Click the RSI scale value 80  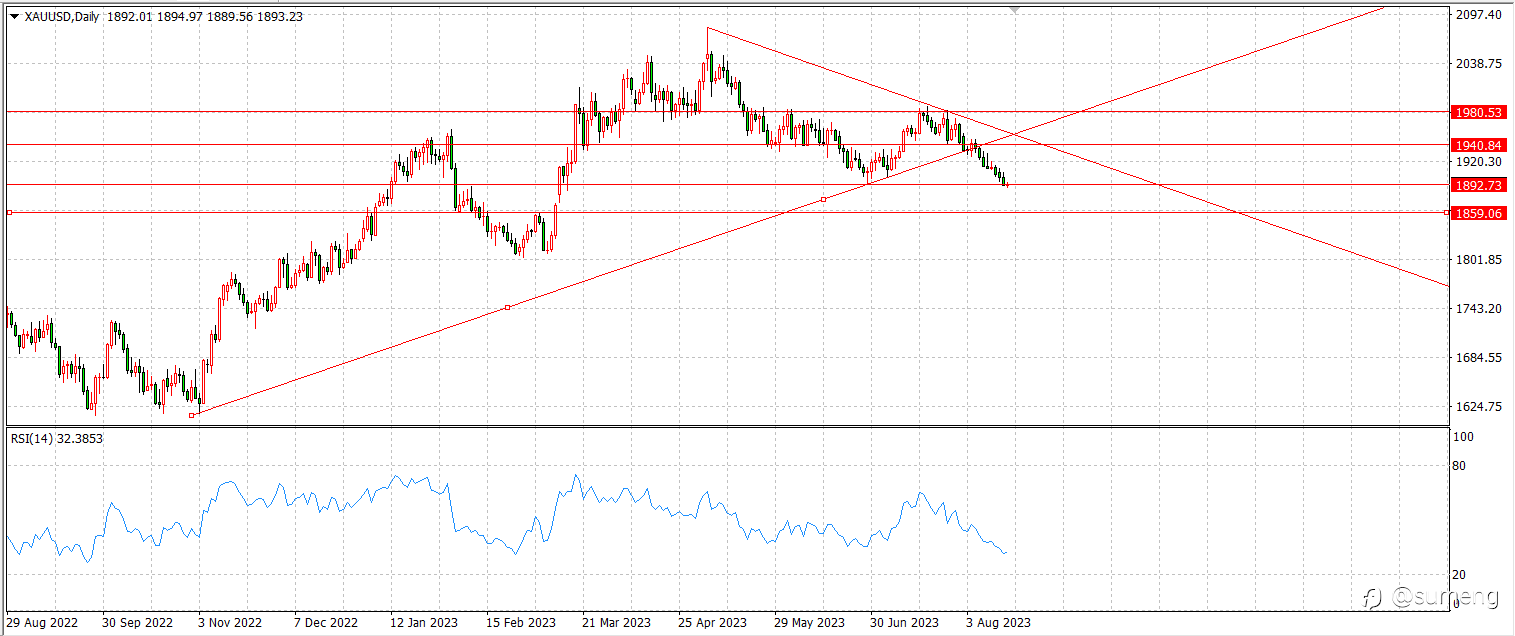[1459, 466]
